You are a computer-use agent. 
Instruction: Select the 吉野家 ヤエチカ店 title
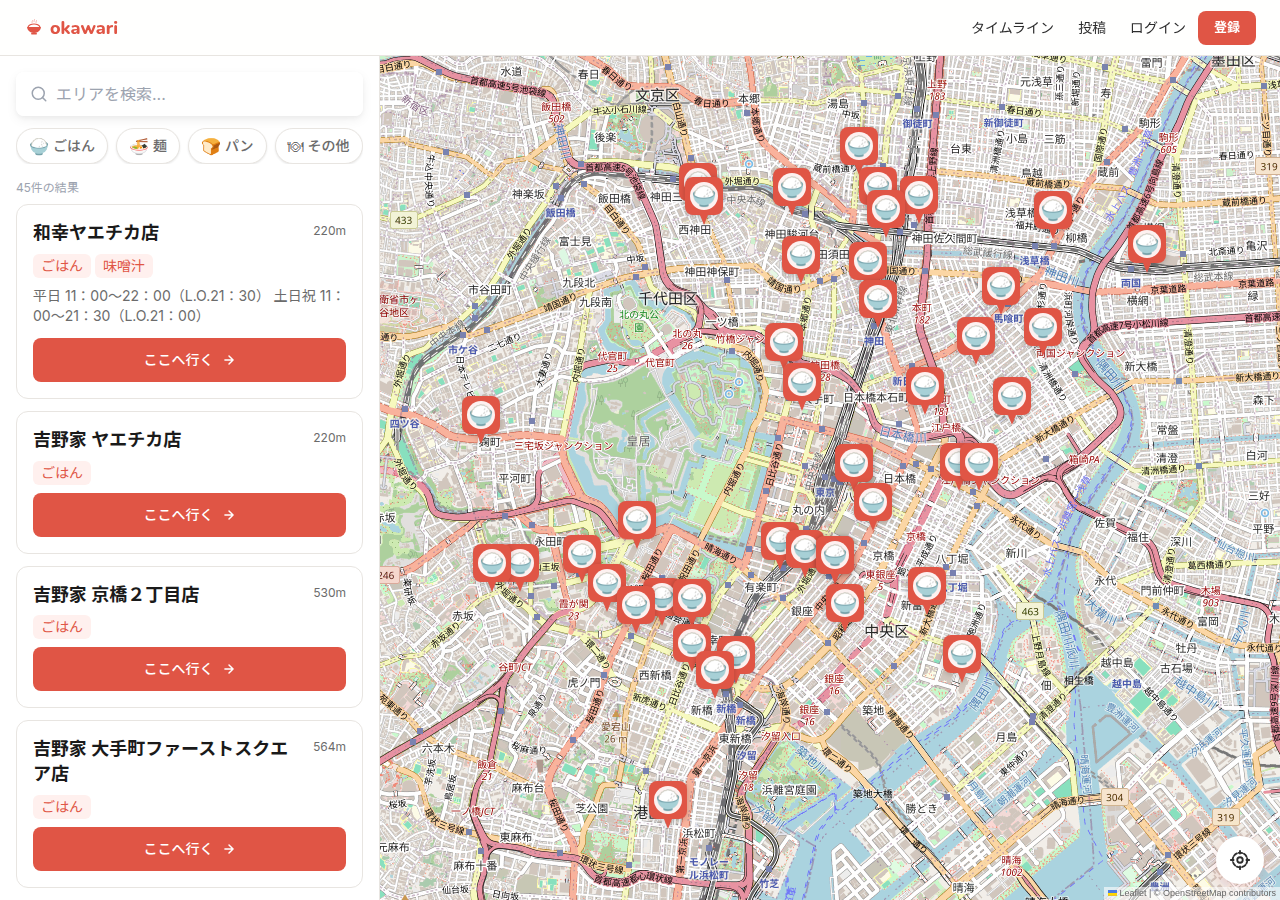(x=107, y=439)
